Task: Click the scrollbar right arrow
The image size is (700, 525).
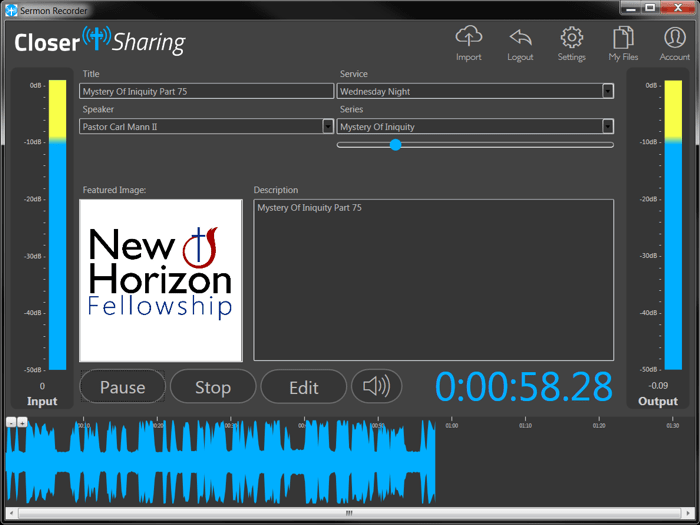Action: click(x=689, y=513)
